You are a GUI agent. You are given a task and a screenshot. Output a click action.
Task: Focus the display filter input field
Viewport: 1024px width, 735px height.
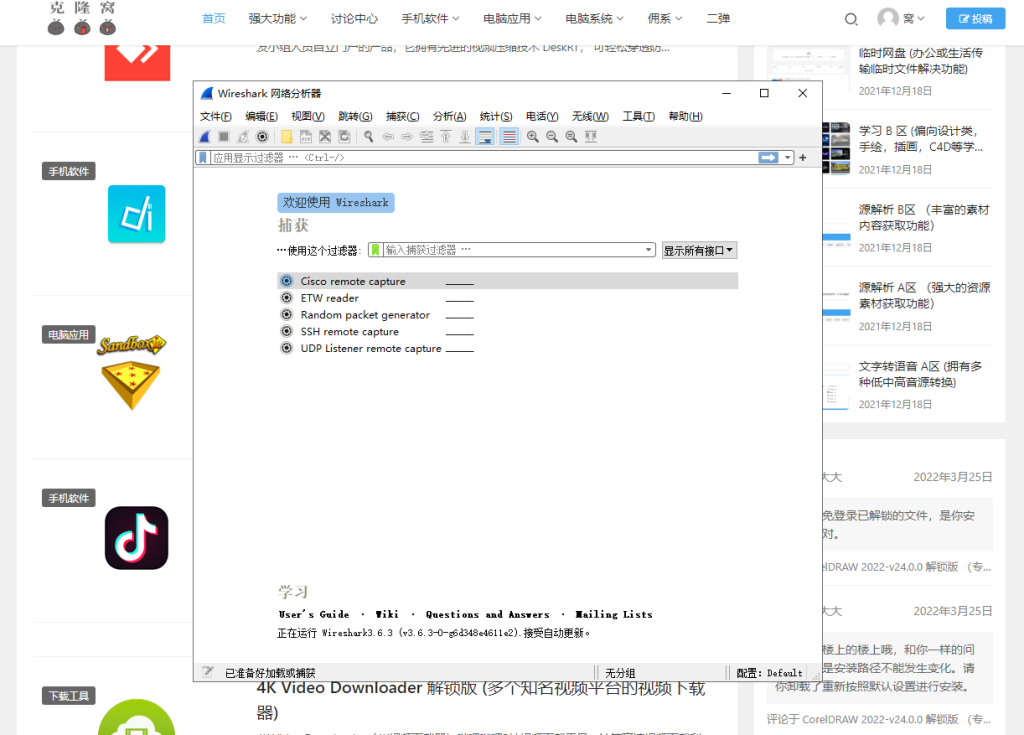[484, 157]
